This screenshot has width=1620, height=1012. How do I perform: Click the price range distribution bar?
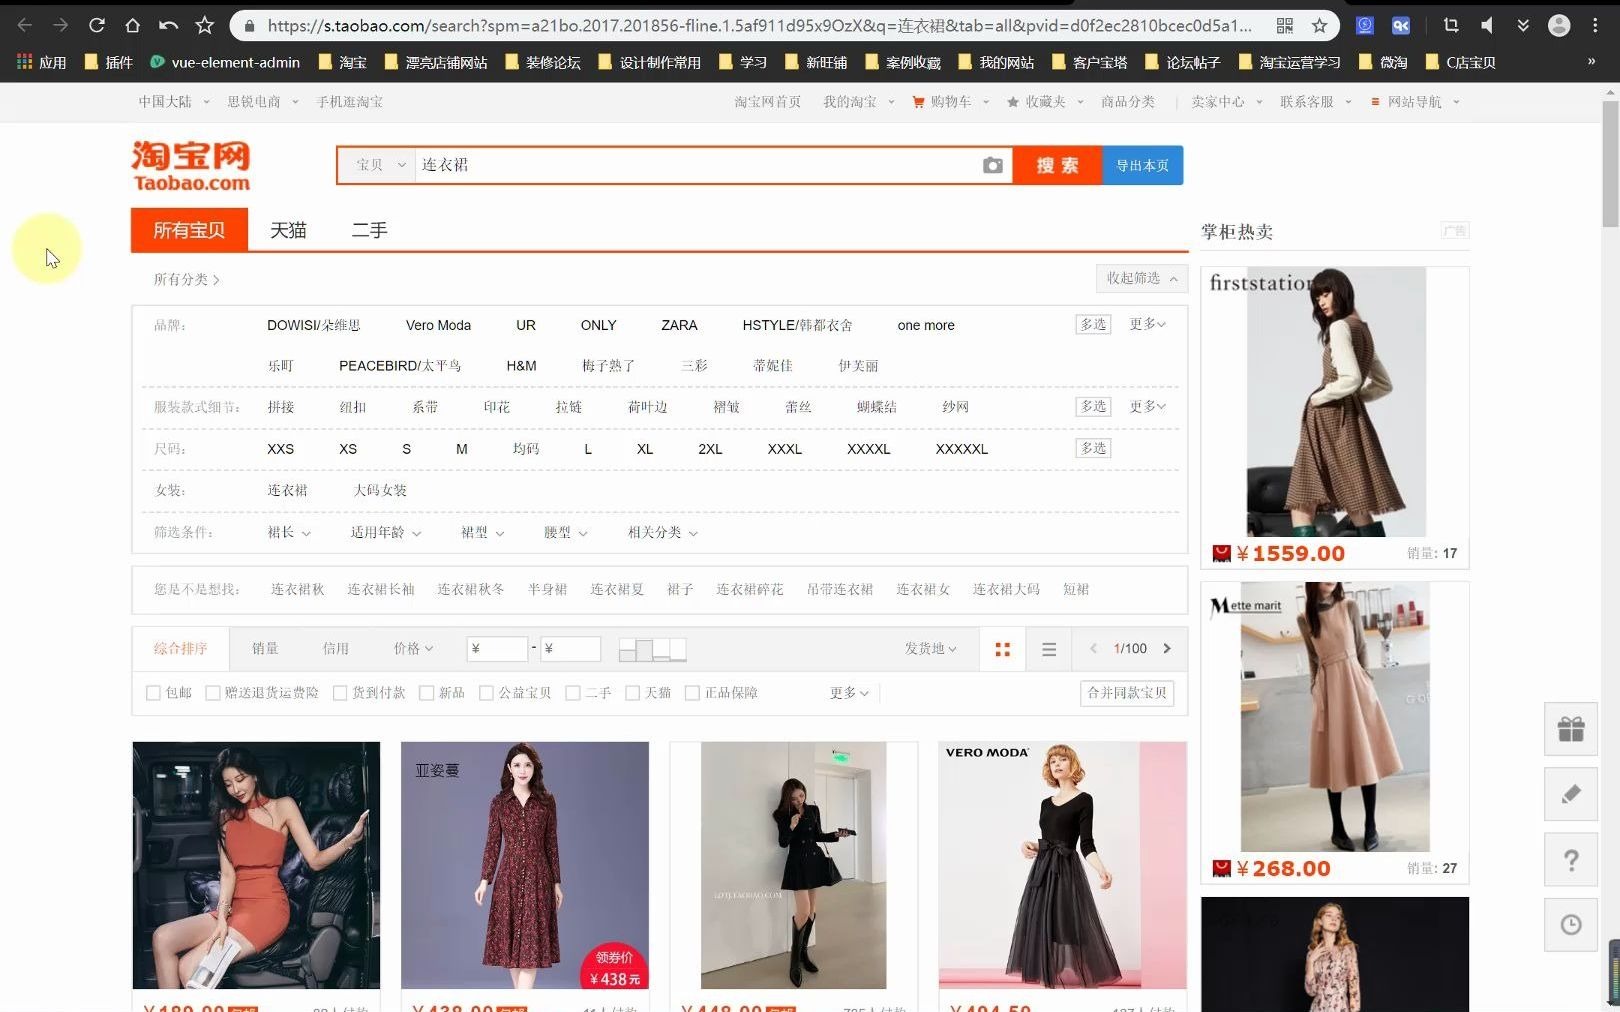point(652,649)
